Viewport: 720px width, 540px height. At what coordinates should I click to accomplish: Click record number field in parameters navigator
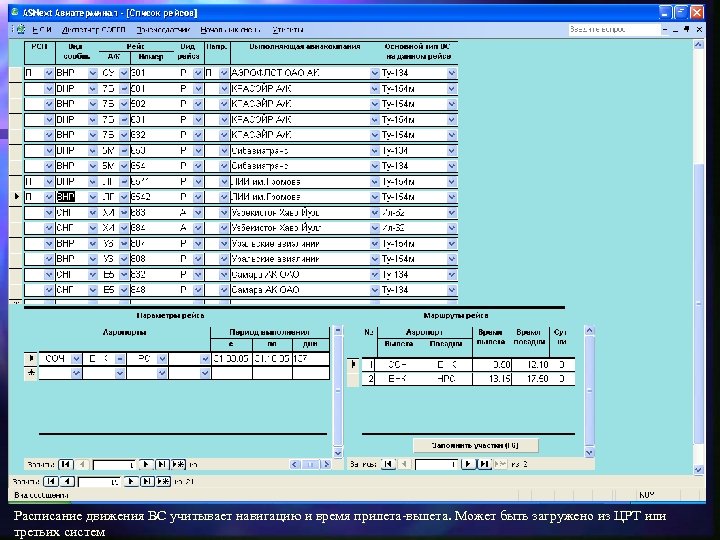(x=114, y=465)
